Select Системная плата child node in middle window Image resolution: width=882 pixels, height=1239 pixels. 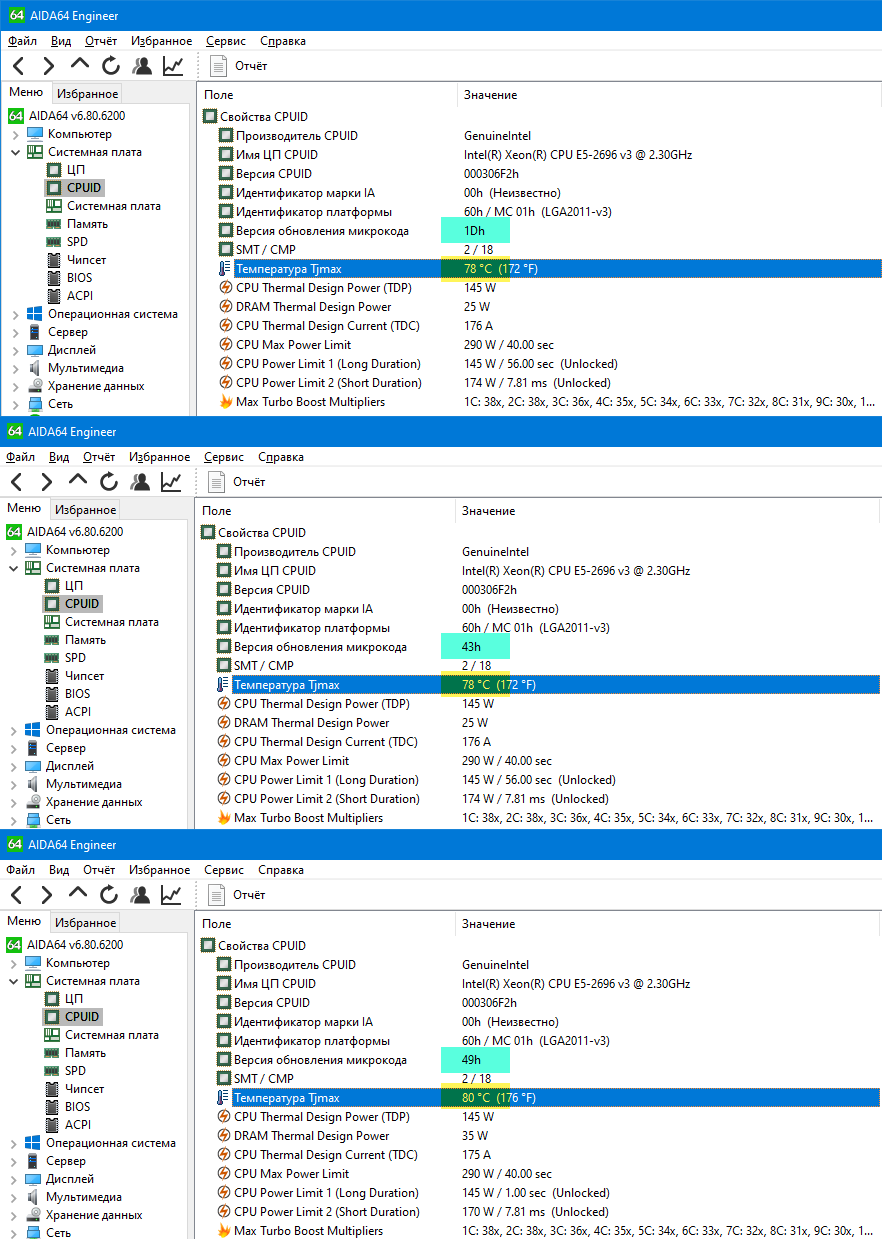point(111,622)
